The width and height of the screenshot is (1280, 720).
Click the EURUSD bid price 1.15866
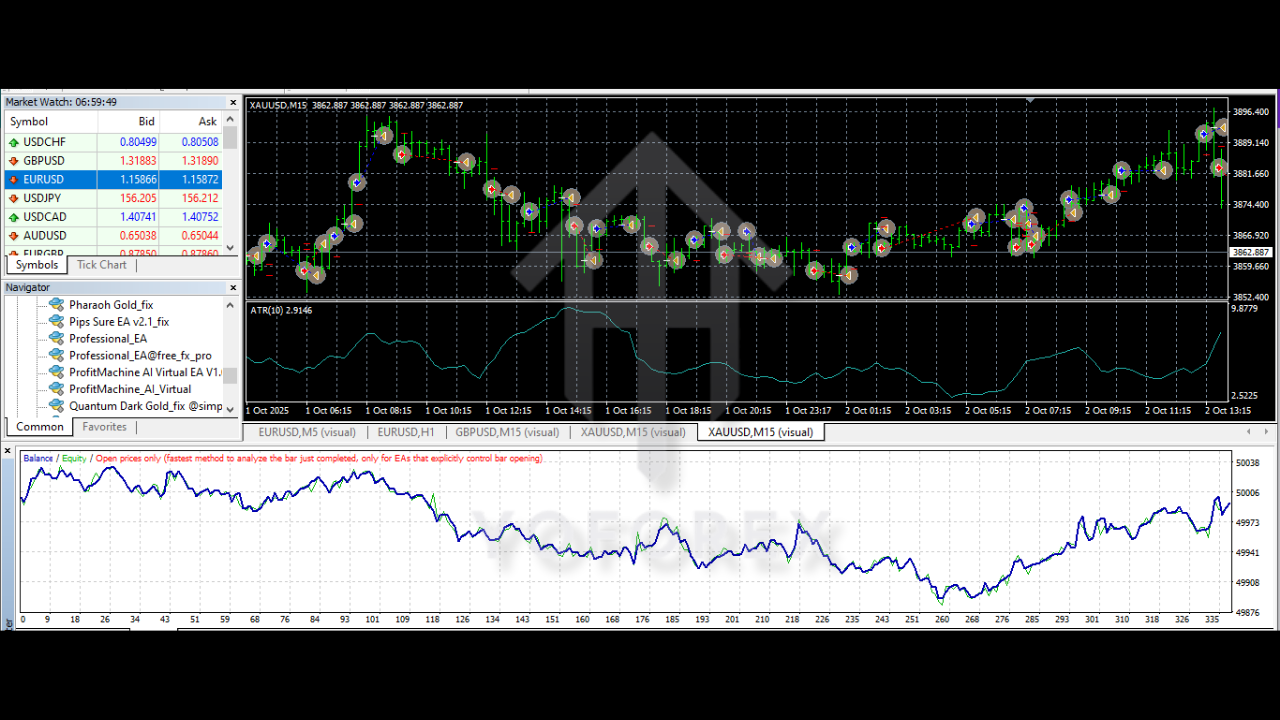click(141, 179)
